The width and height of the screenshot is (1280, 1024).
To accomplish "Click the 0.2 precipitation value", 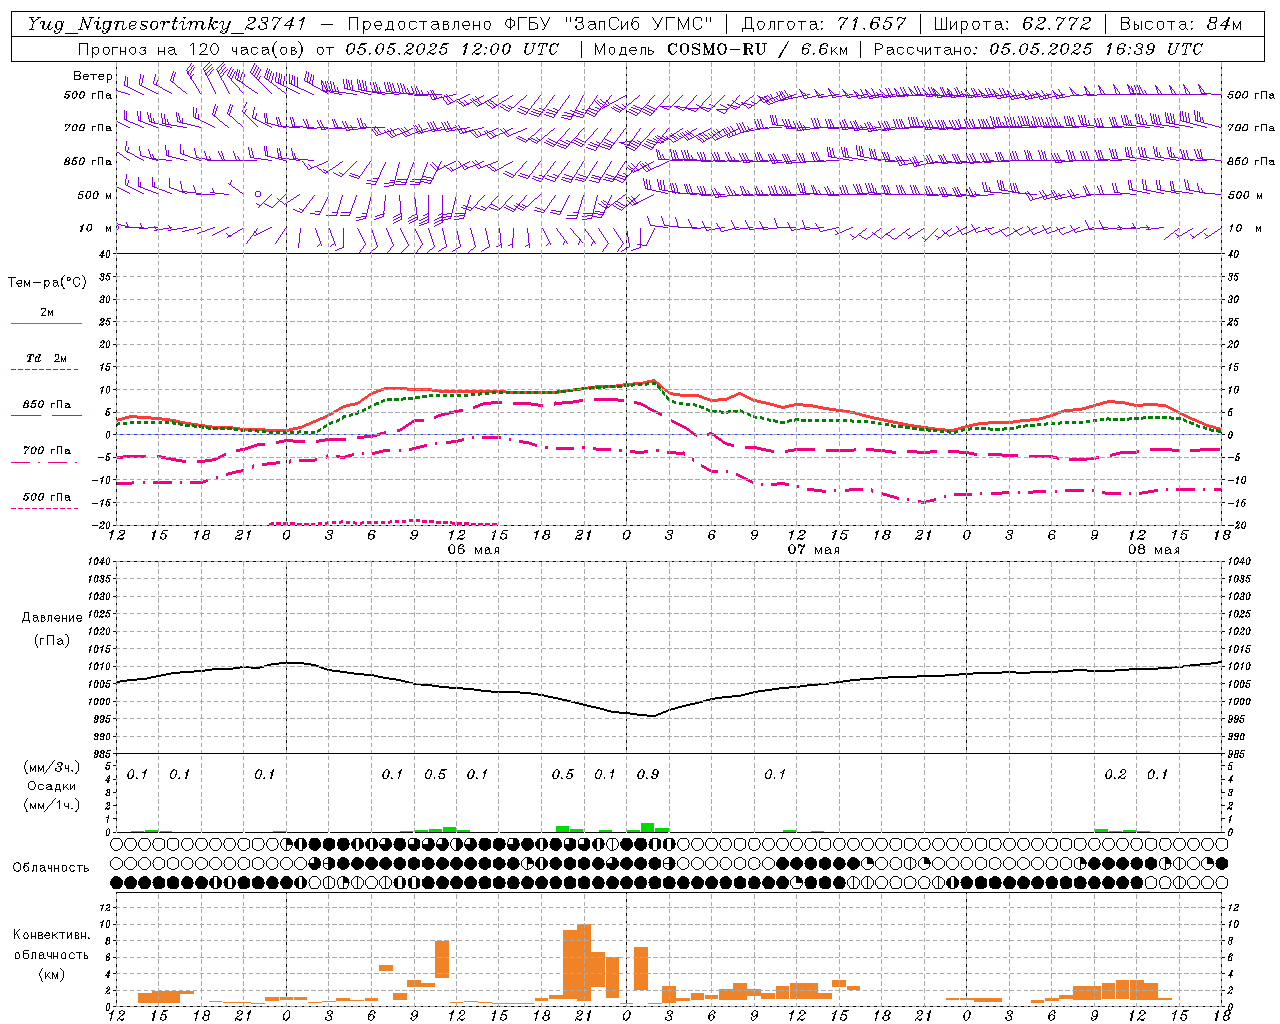I will 1115,775.
